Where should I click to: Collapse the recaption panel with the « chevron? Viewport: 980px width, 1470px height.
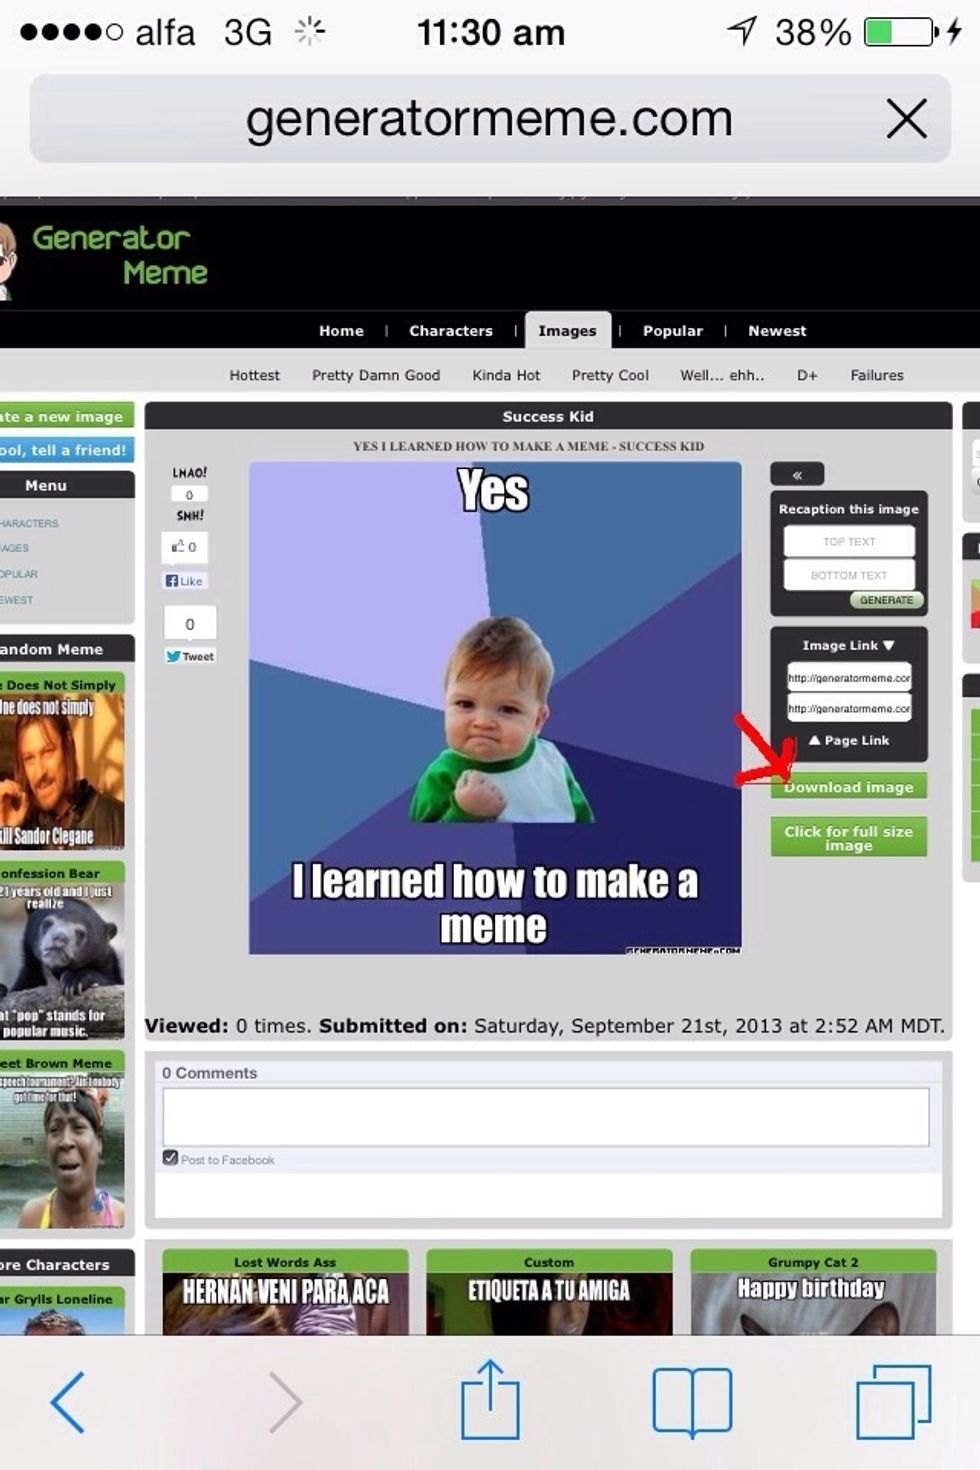(797, 473)
